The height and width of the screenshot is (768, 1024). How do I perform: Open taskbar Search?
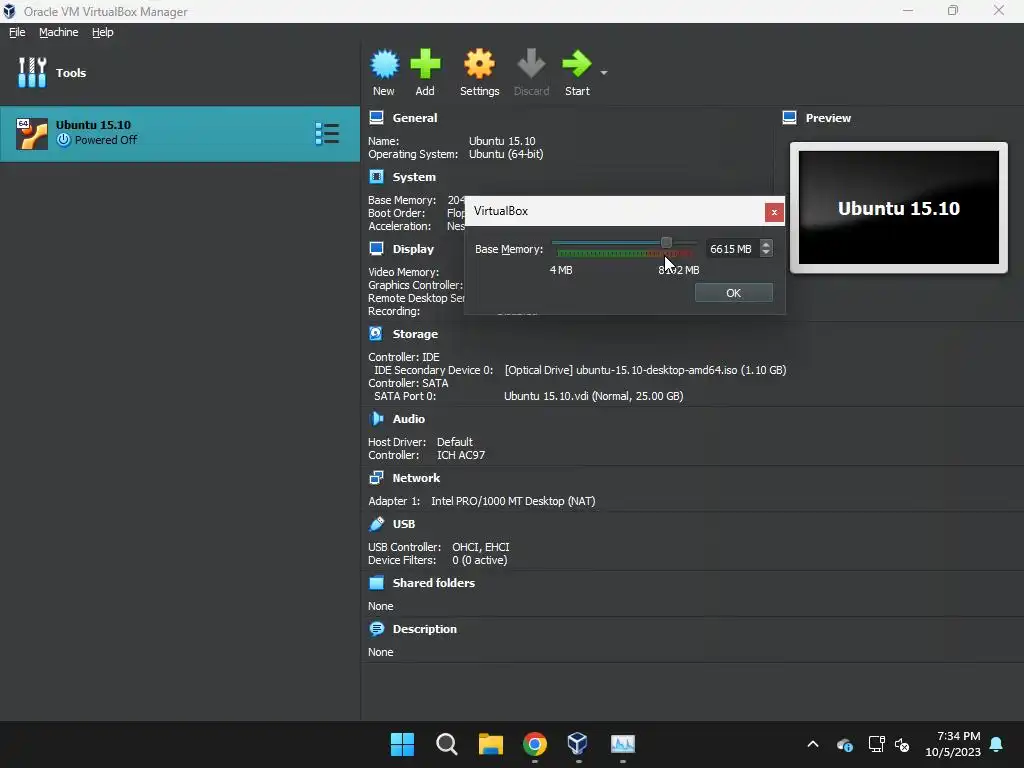coord(447,744)
